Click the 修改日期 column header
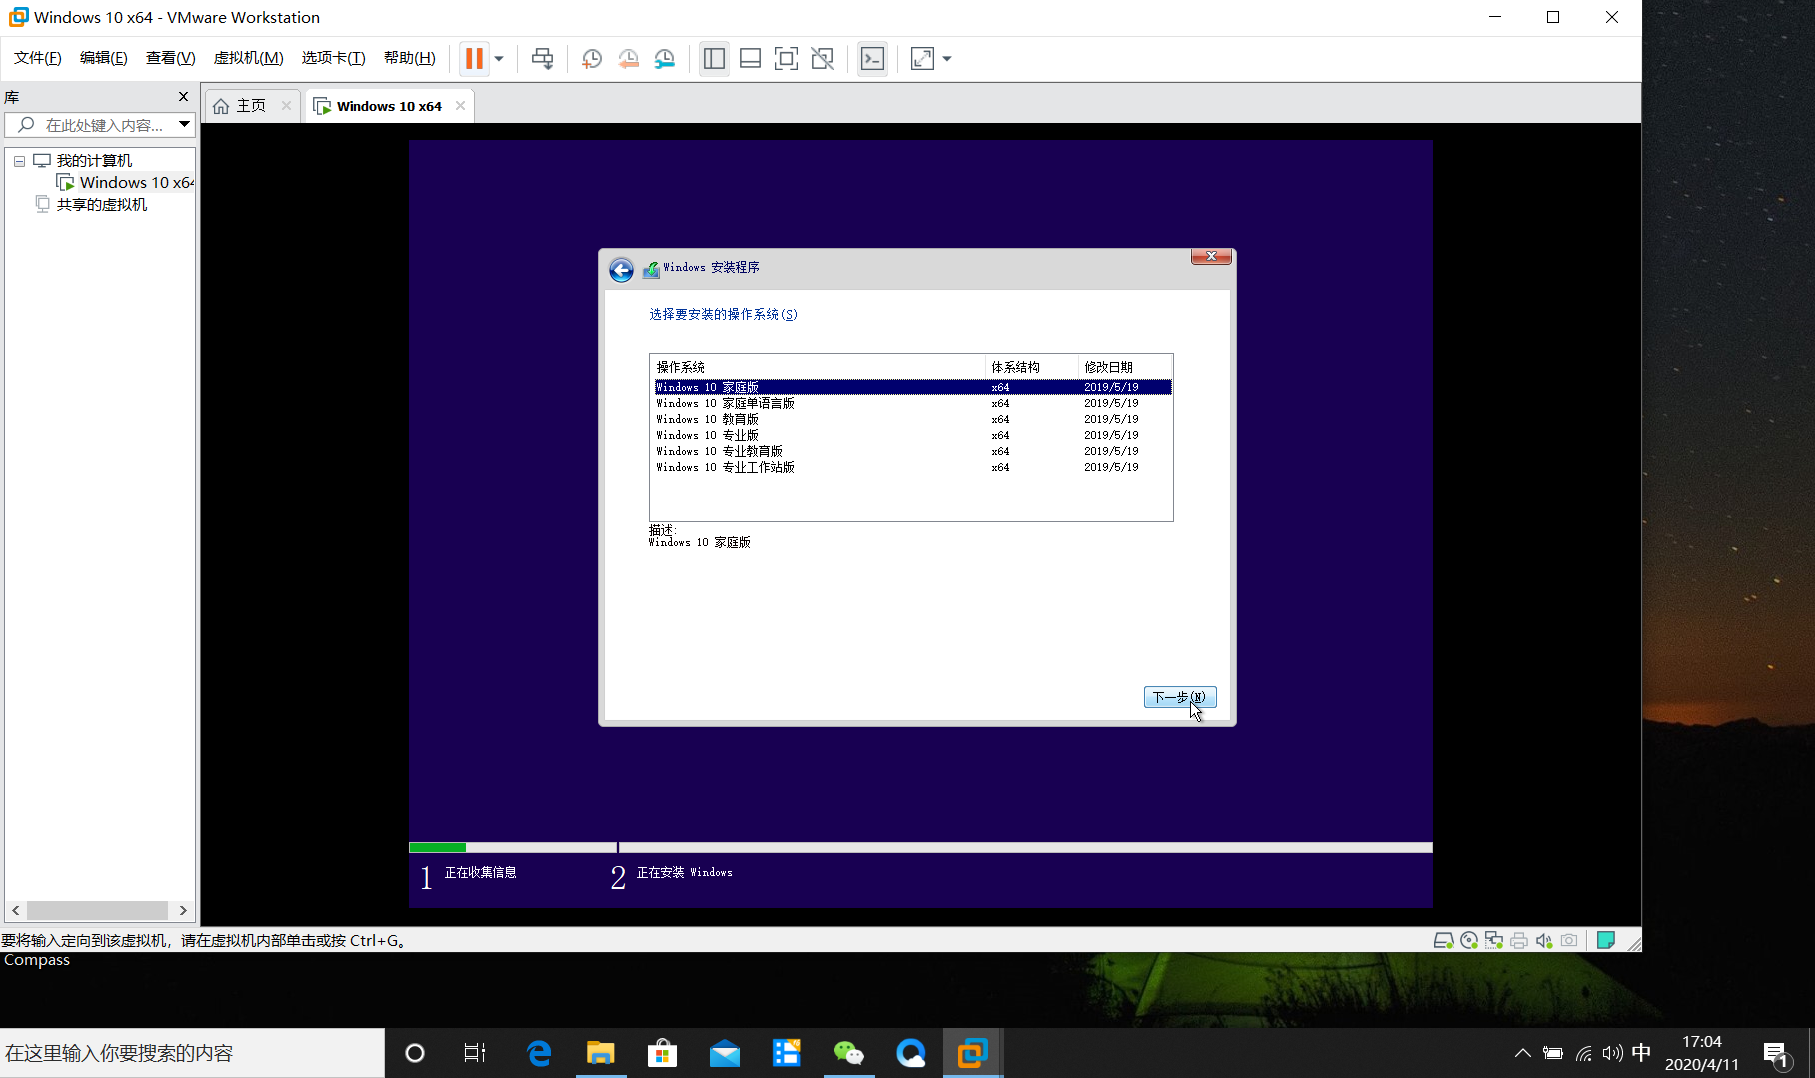The image size is (1815, 1078). [1125, 367]
